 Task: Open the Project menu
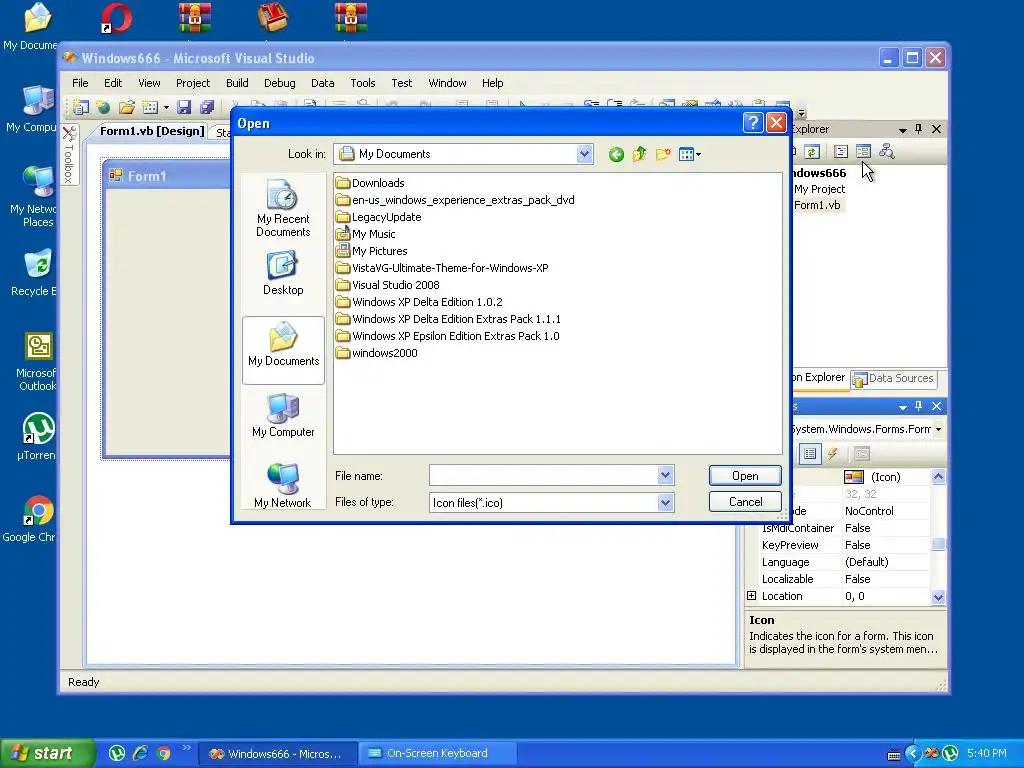coord(193,83)
